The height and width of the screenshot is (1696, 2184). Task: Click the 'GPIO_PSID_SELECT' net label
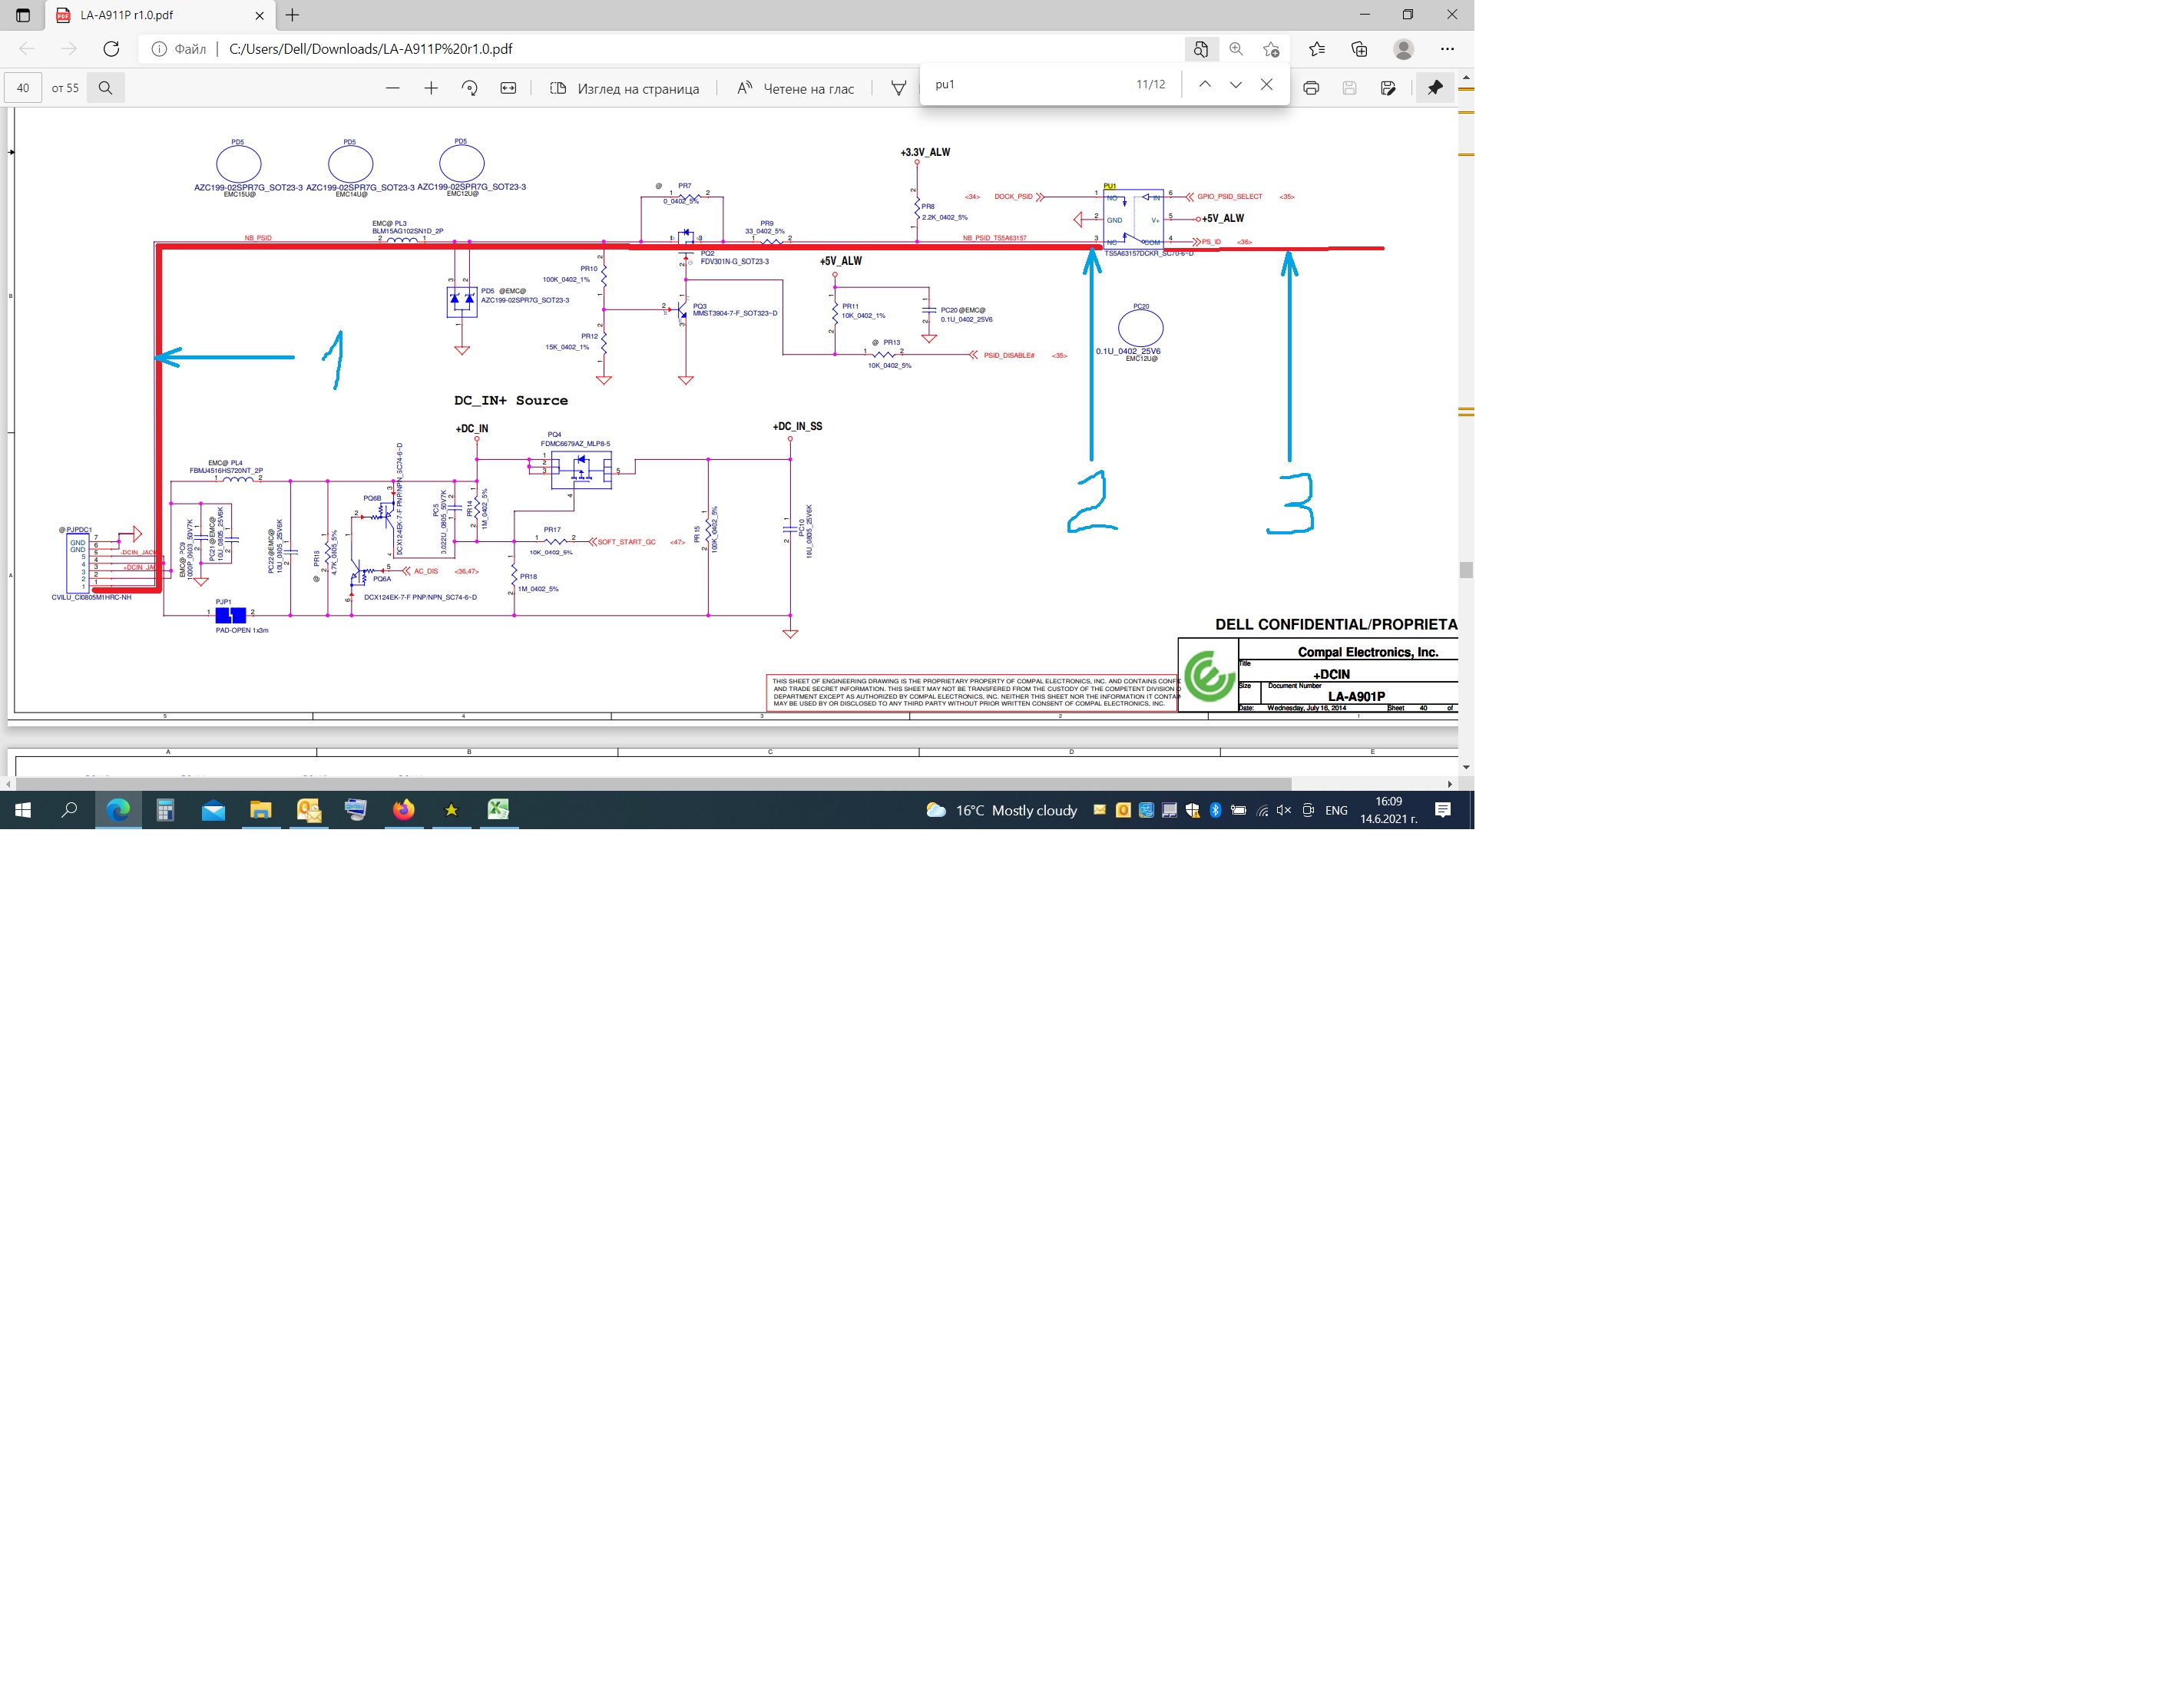click(1230, 197)
